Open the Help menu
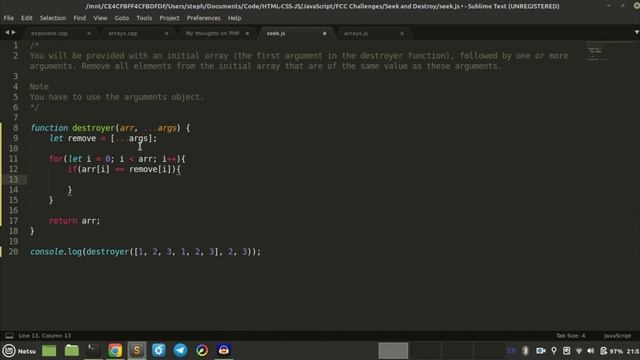 (x=234, y=18)
